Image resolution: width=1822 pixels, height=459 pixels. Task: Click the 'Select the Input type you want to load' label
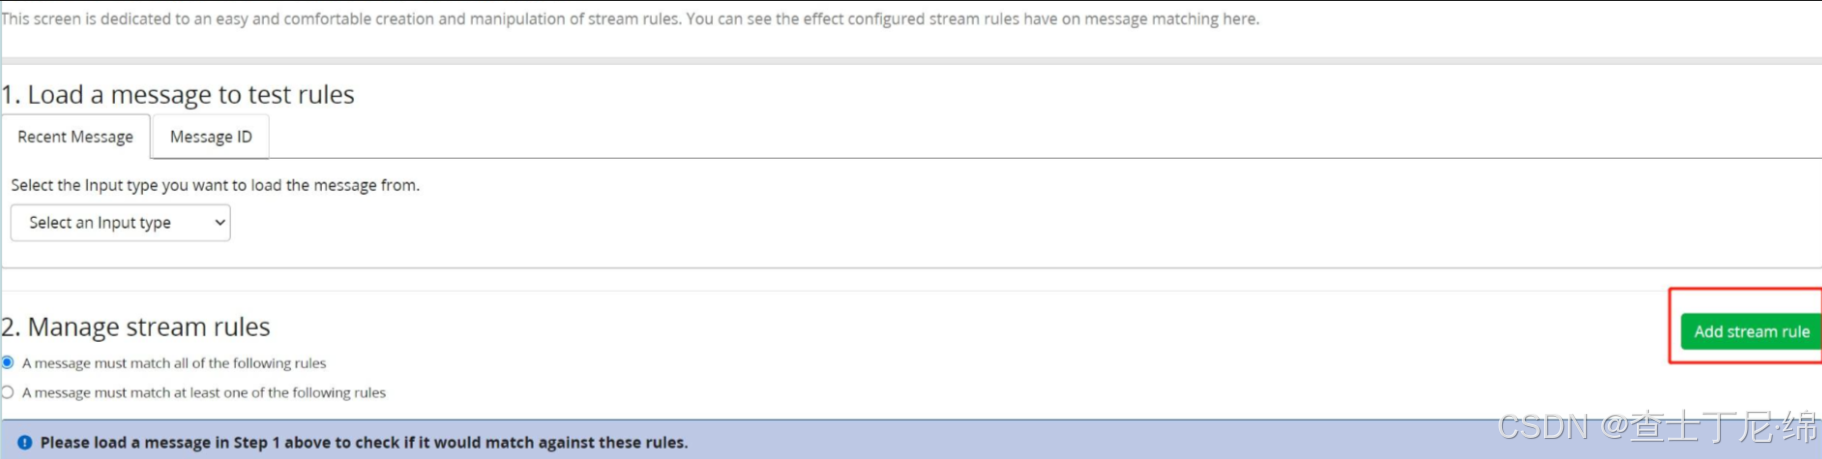[x=215, y=185]
